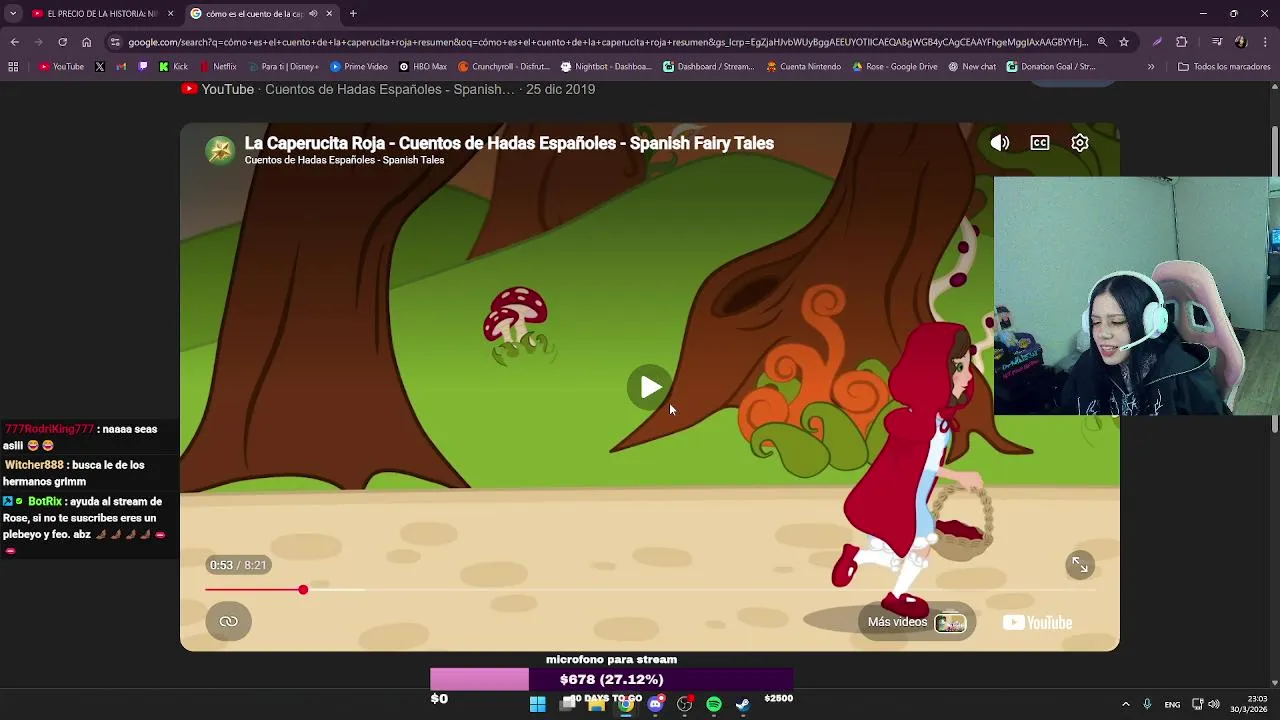Open the clock and date panel
The width and height of the screenshot is (1280, 720).
point(1248,705)
